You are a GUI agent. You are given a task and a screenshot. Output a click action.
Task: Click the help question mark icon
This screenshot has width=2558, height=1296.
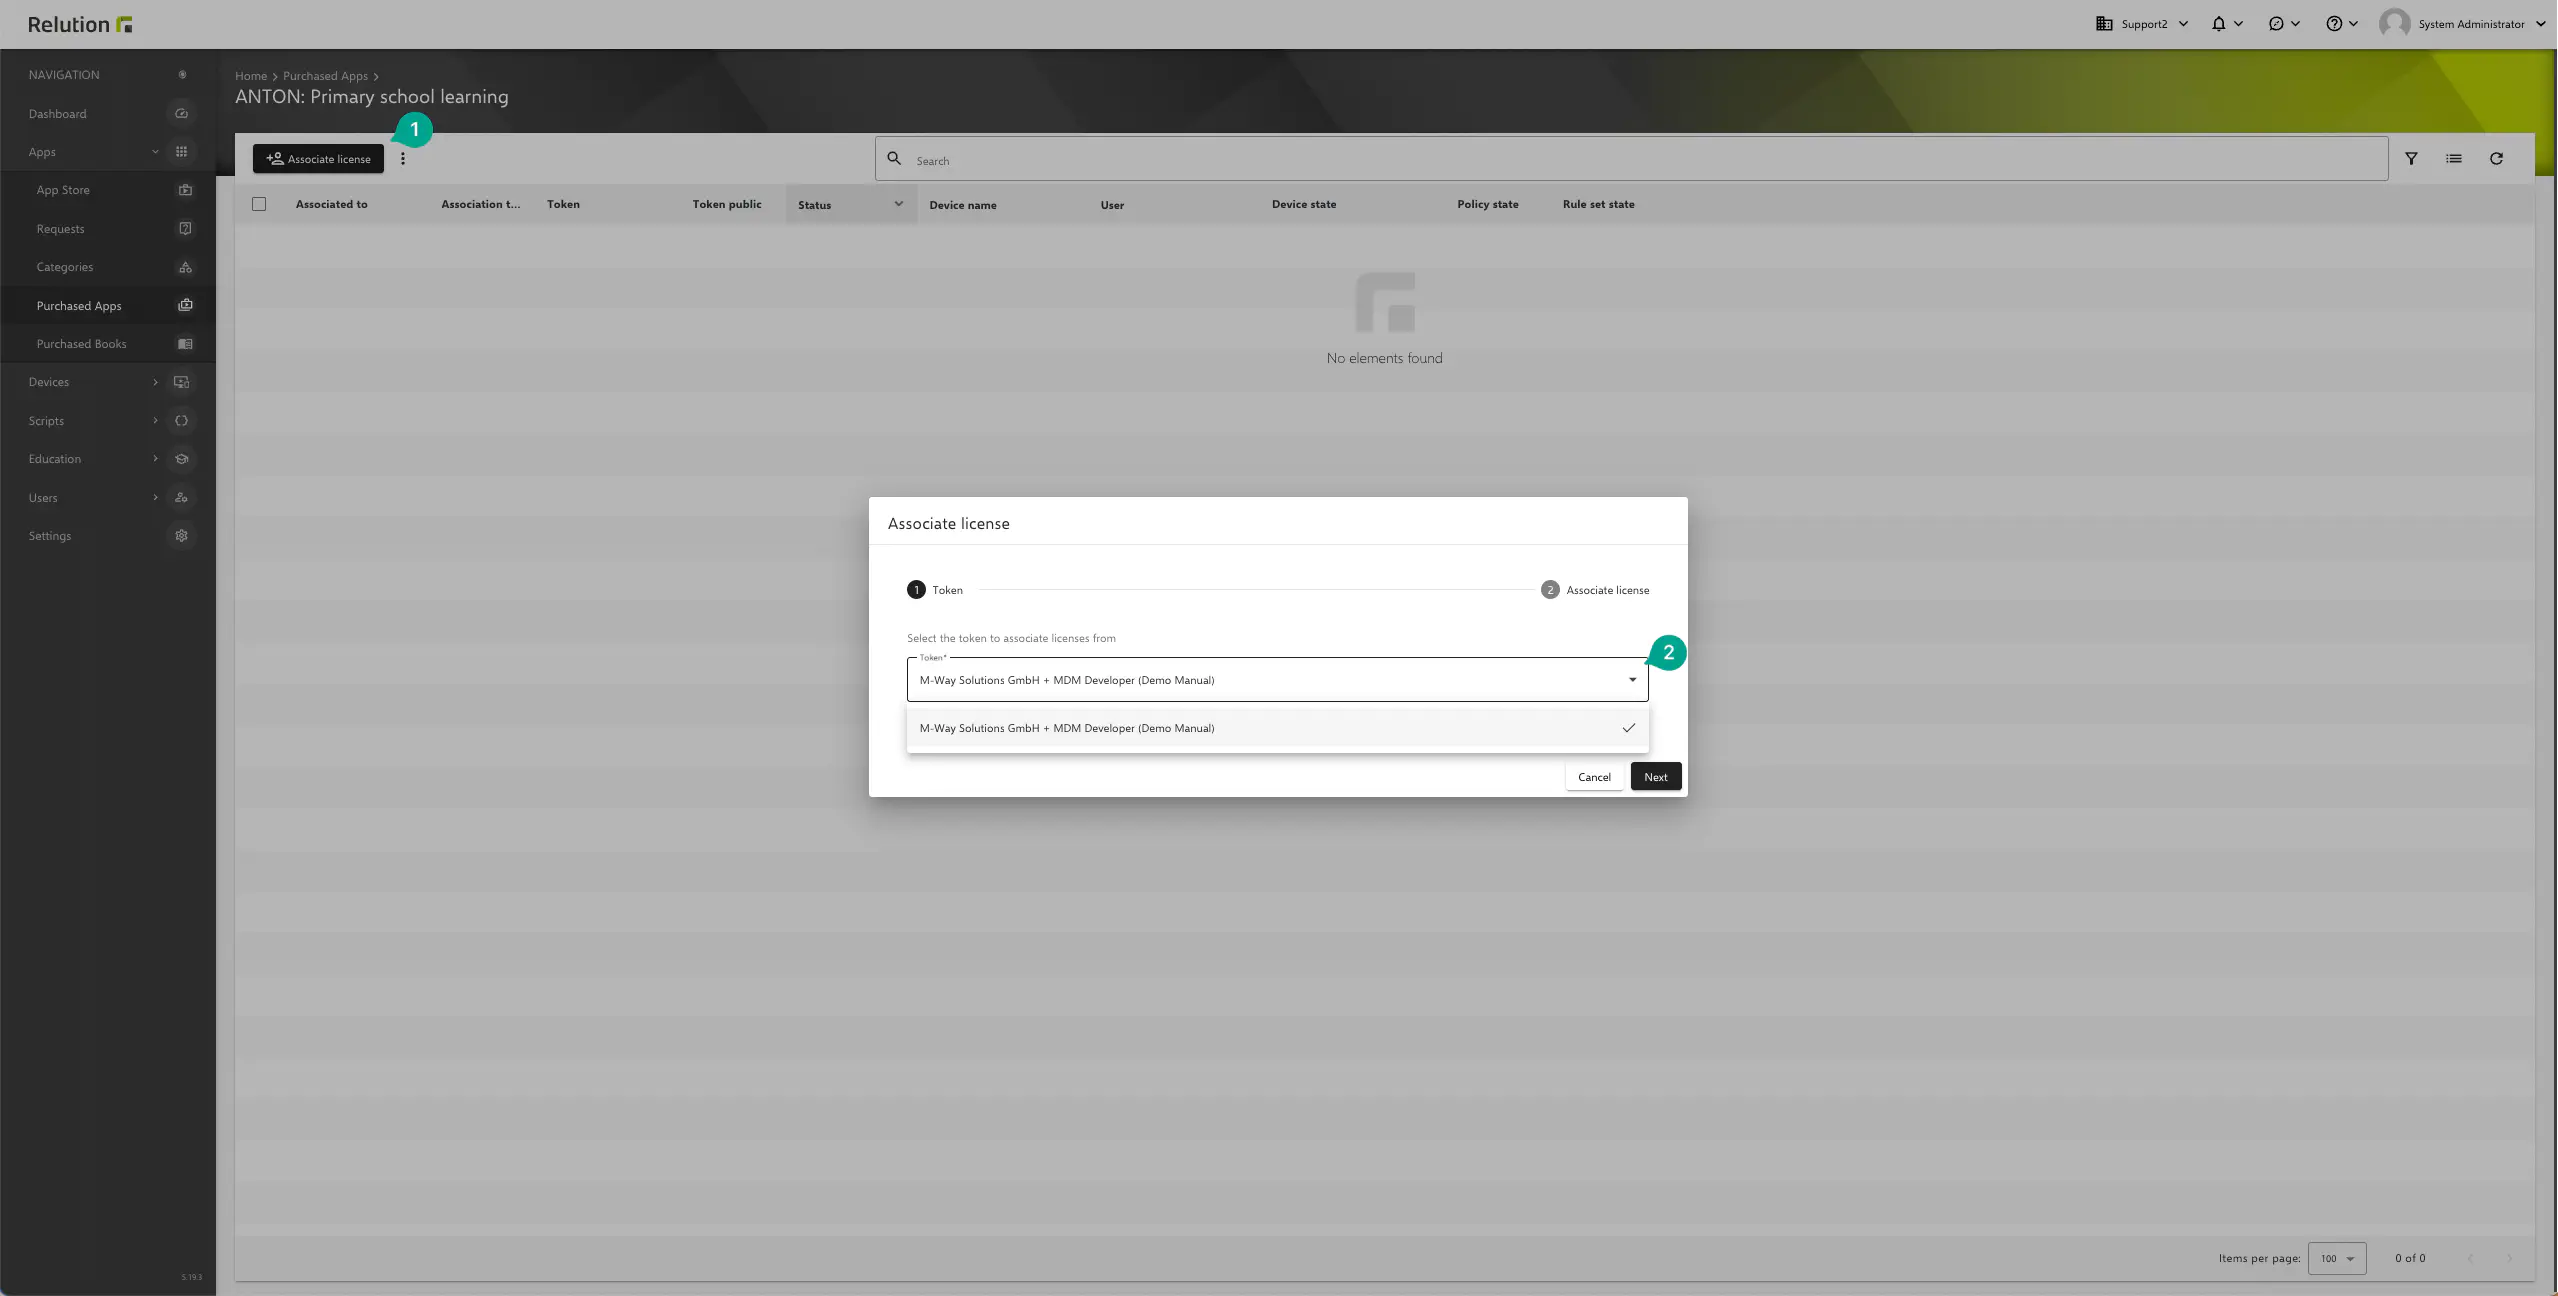pyautogui.click(x=2333, y=24)
